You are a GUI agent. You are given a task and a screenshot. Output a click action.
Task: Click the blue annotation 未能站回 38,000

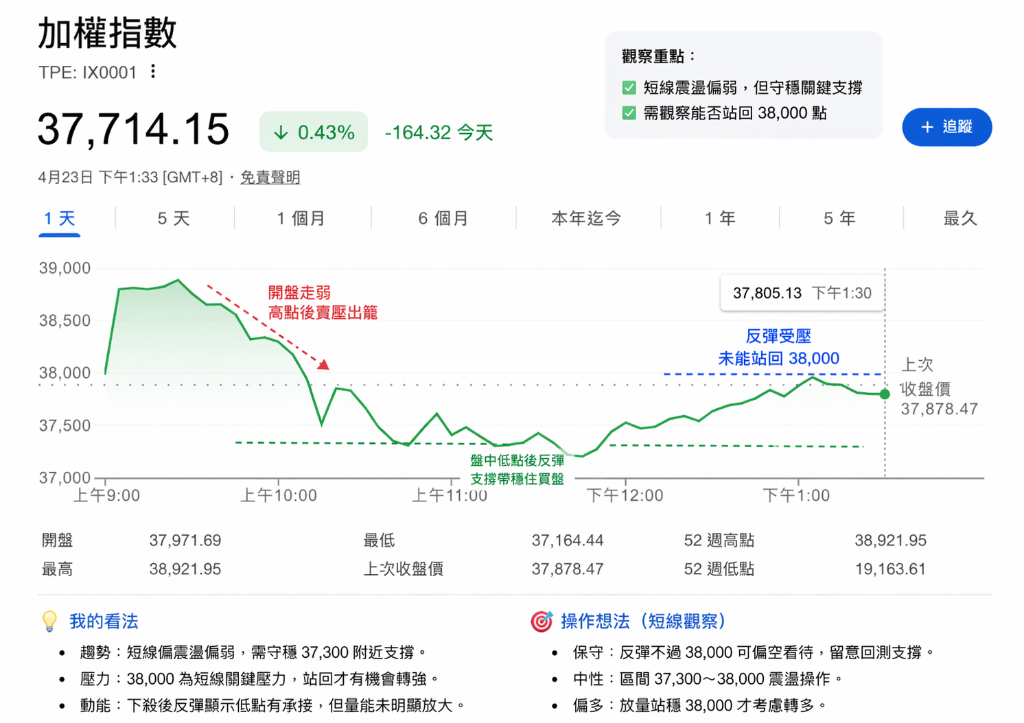[x=778, y=359]
